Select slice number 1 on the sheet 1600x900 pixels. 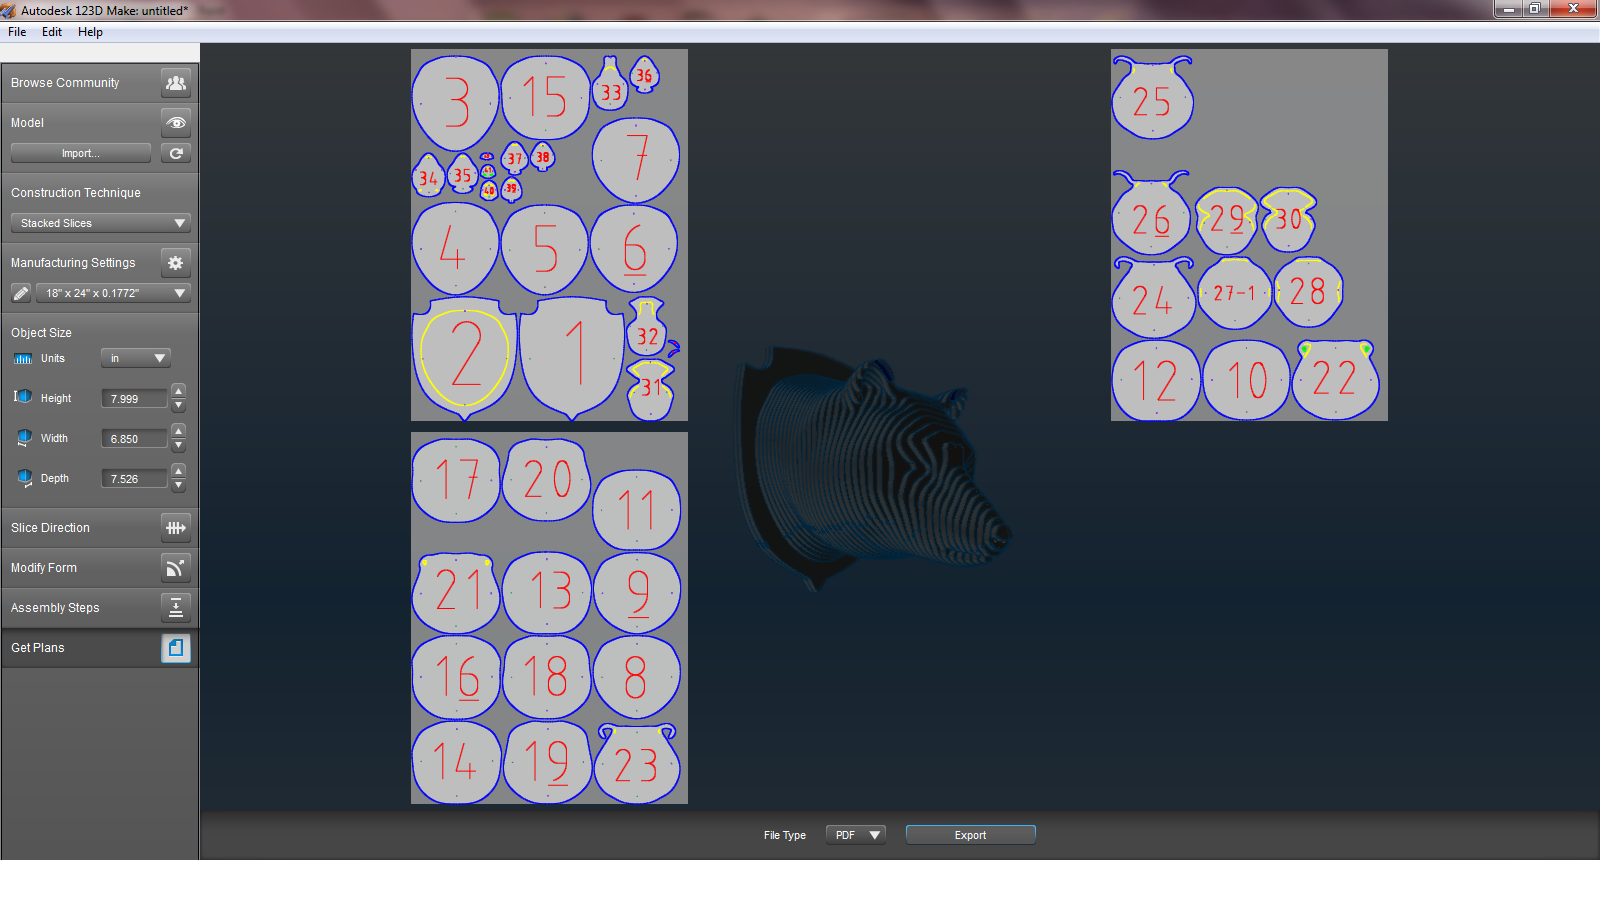point(572,356)
